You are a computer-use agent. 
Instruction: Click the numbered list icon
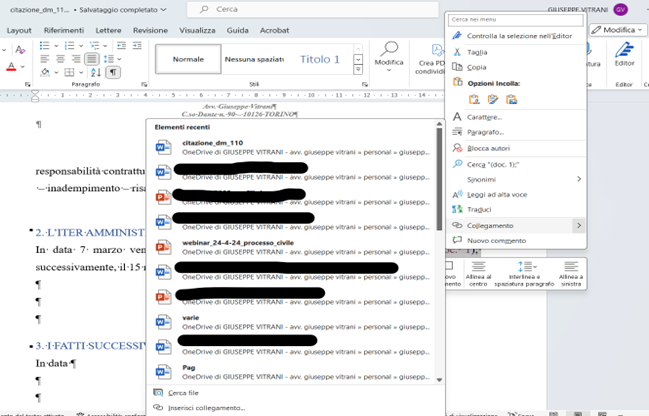click(x=70, y=46)
